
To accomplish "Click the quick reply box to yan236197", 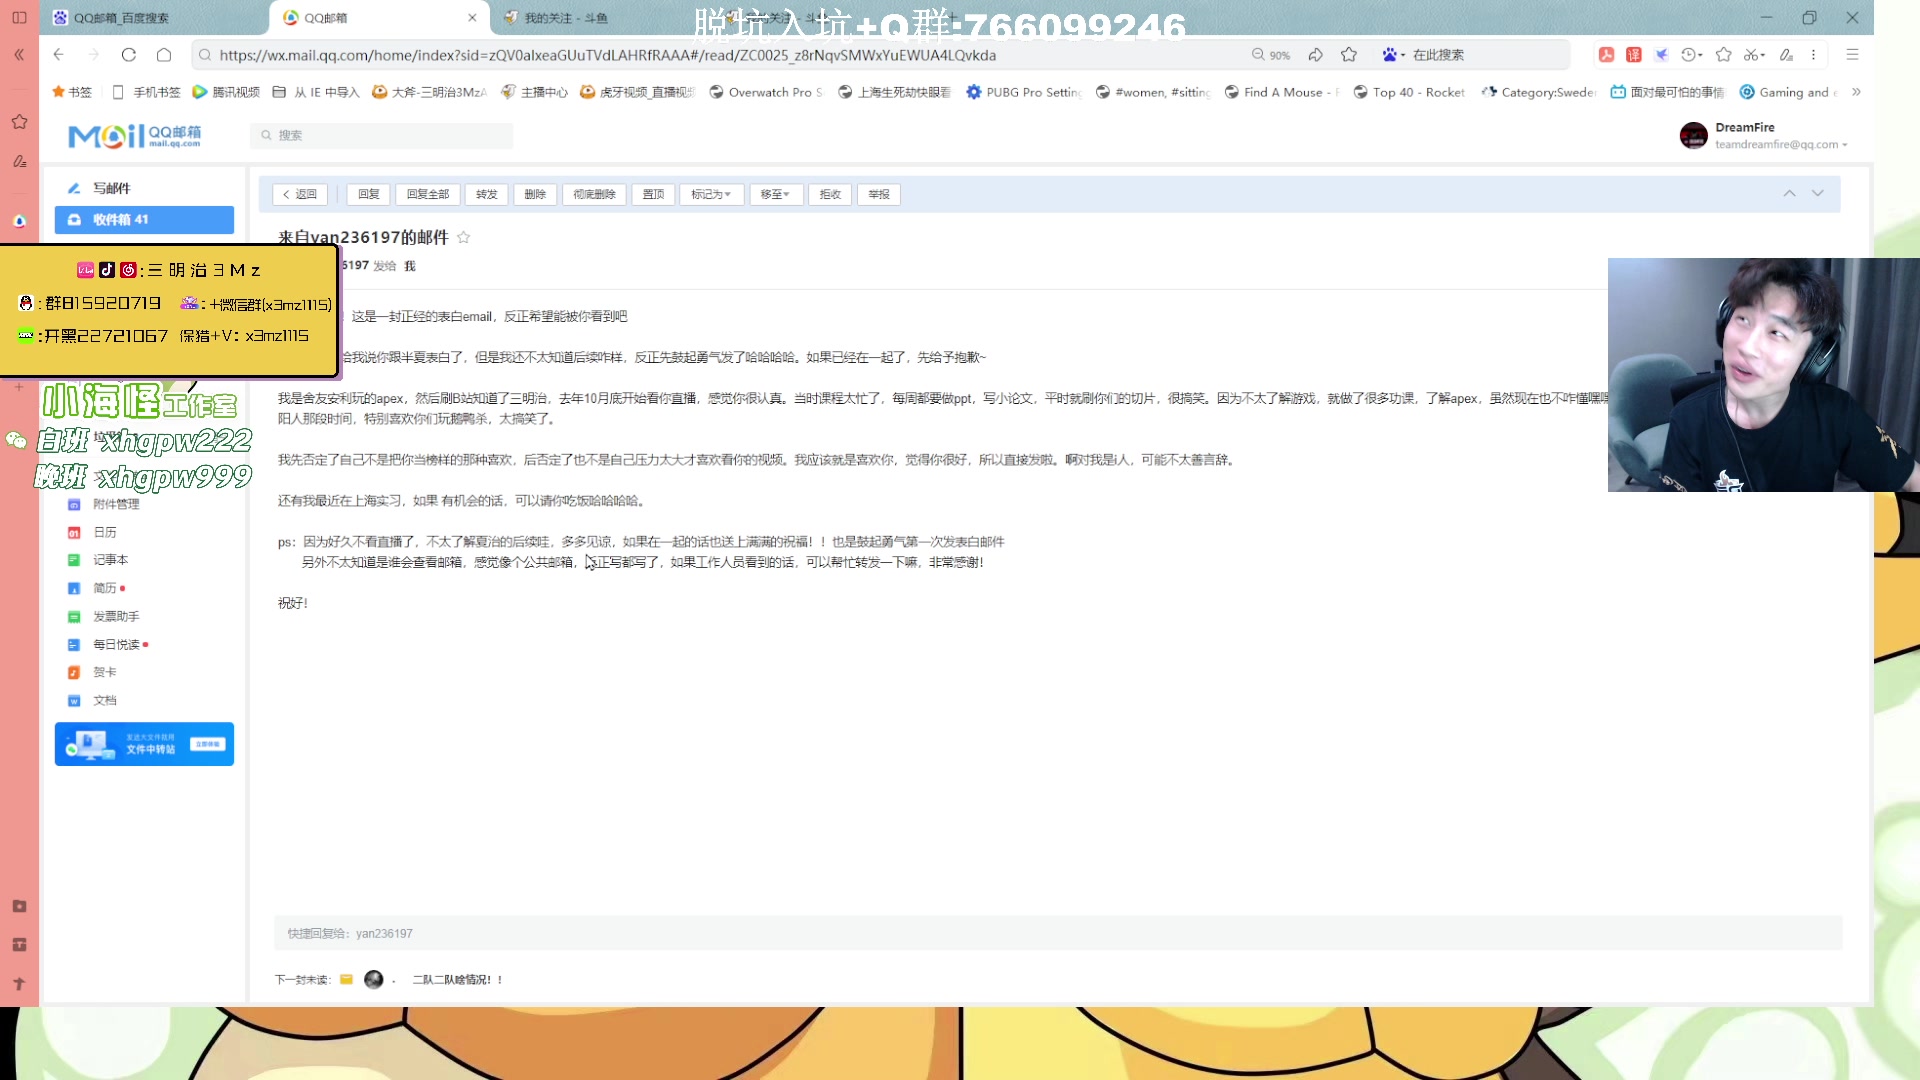I will pyautogui.click(x=1058, y=933).
